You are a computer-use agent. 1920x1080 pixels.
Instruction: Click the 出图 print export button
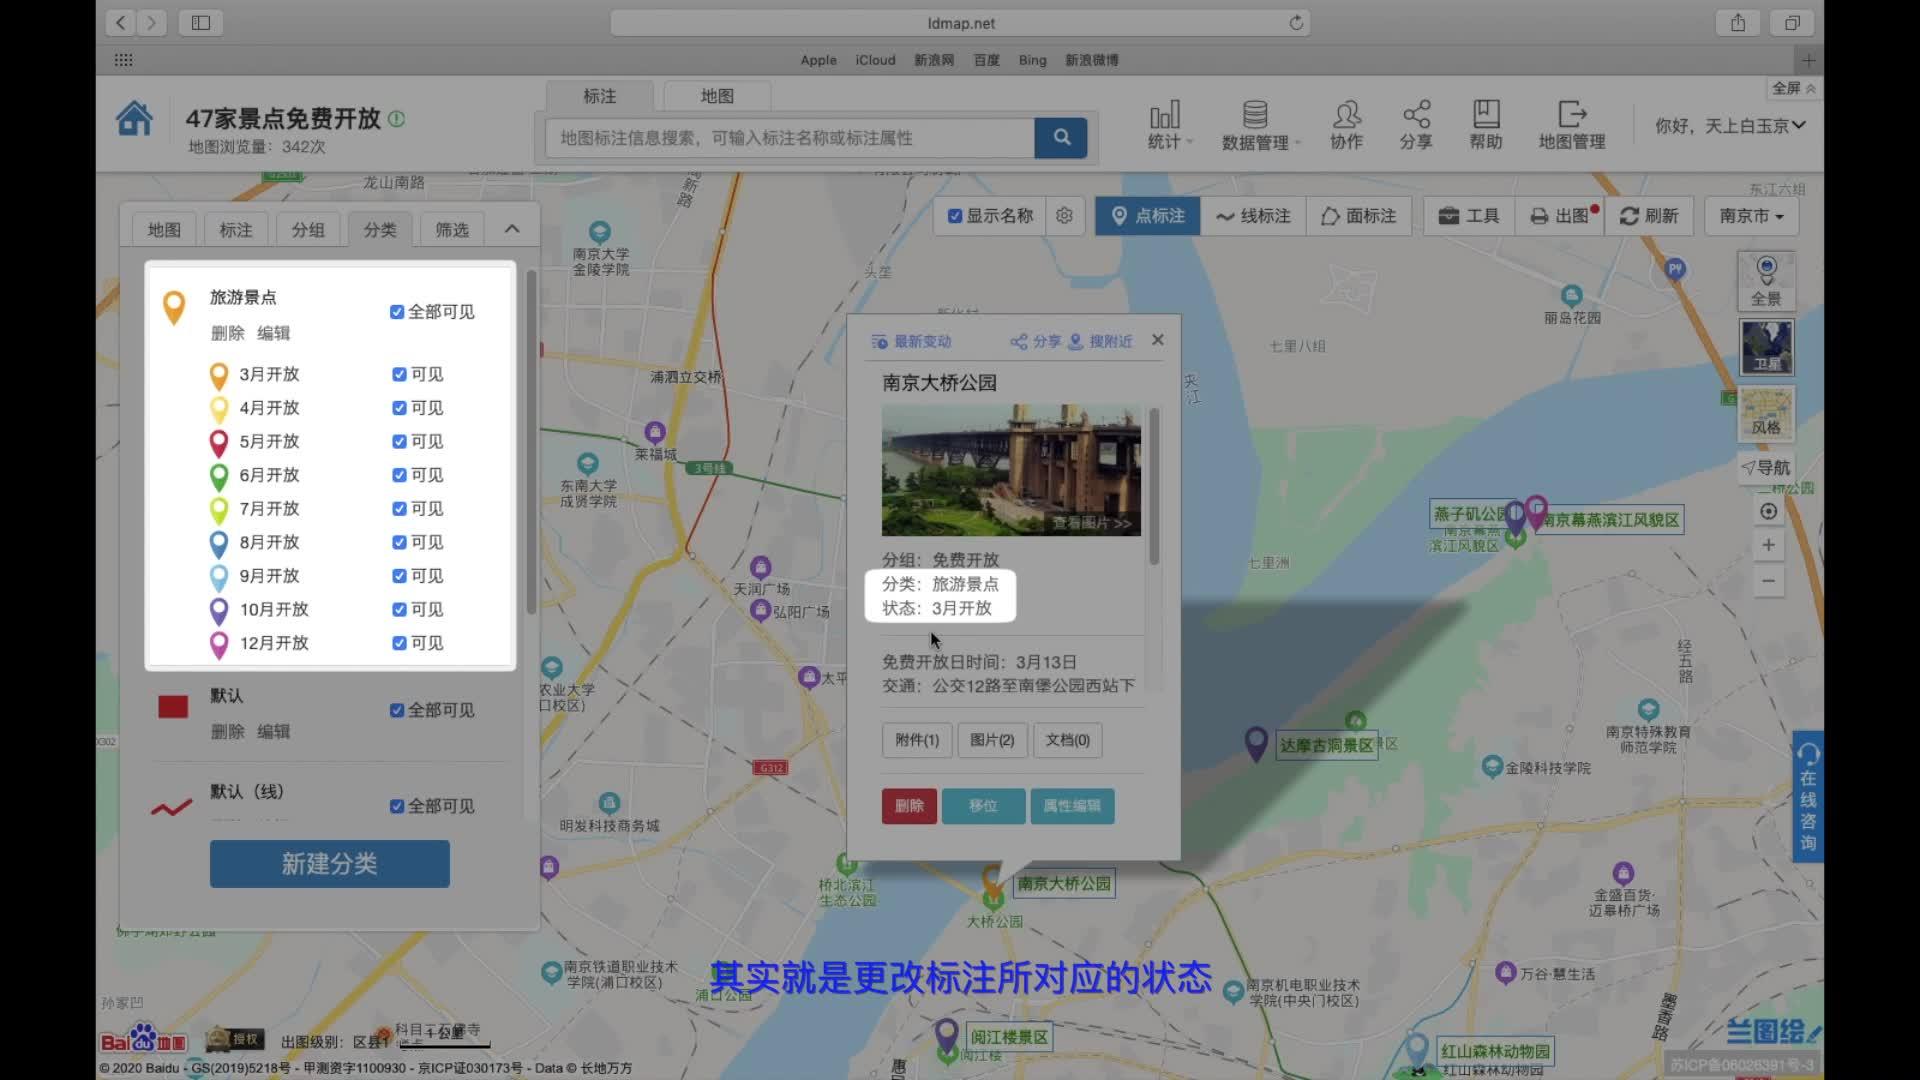(1560, 216)
